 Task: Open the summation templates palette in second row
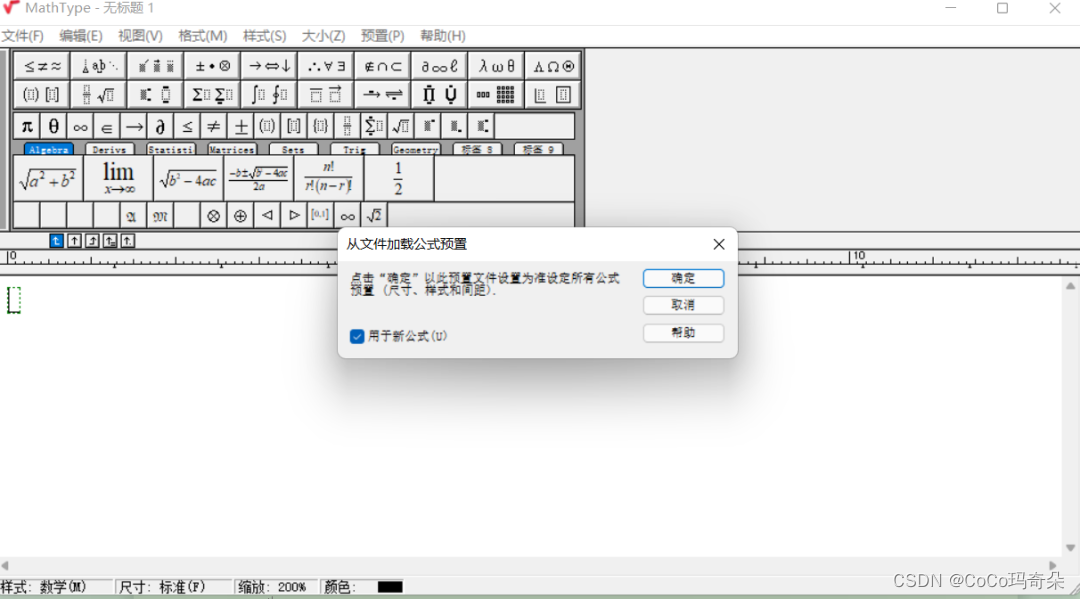212,95
